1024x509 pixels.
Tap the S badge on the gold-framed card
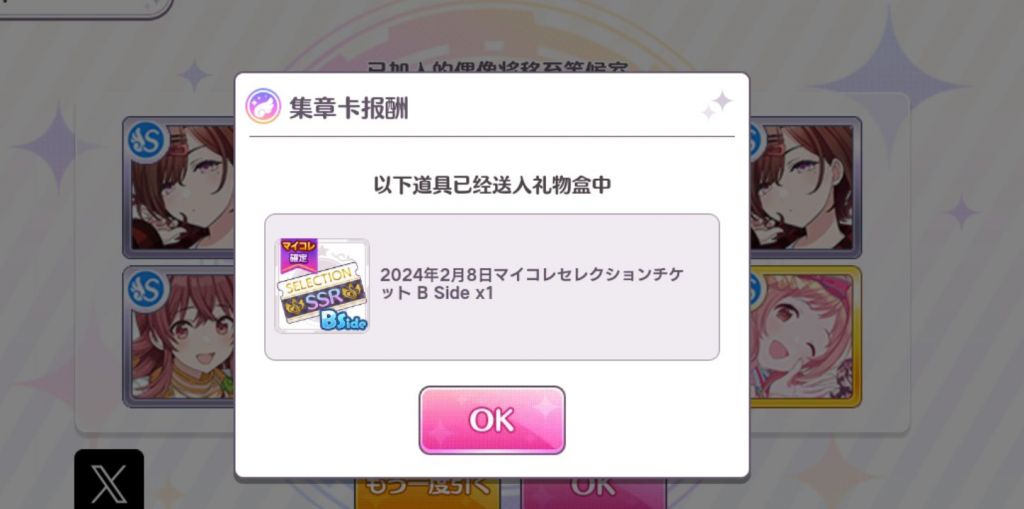click(756, 288)
